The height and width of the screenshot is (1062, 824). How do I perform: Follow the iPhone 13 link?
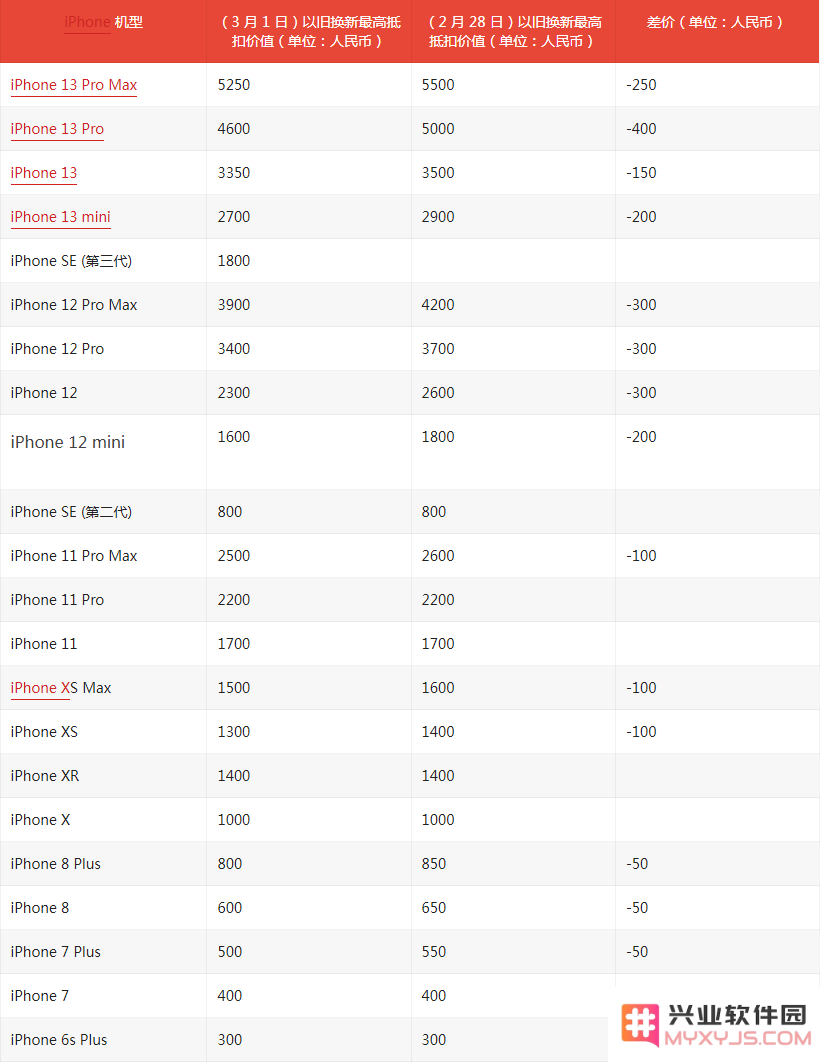pyautogui.click(x=44, y=173)
